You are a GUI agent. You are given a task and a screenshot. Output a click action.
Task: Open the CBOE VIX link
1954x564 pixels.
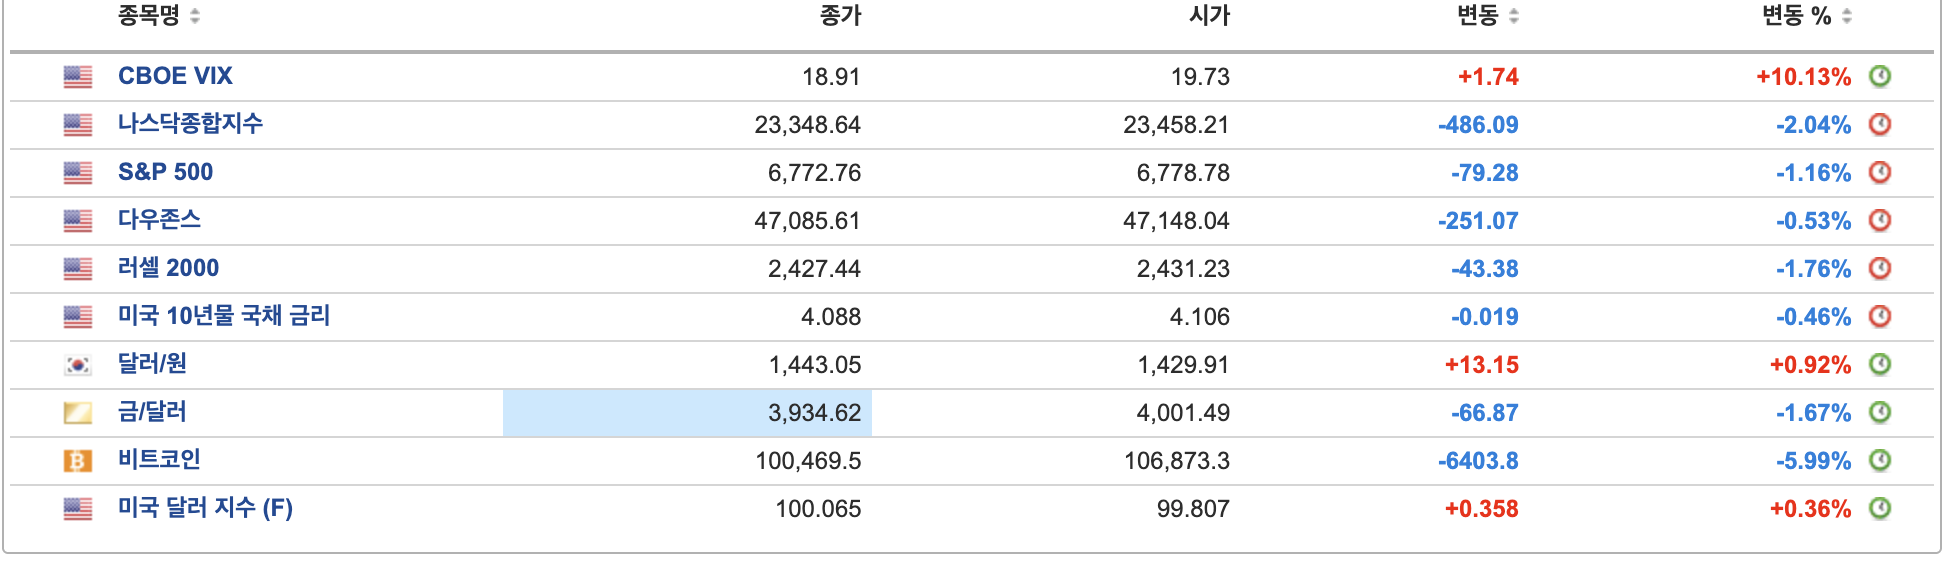click(x=175, y=76)
